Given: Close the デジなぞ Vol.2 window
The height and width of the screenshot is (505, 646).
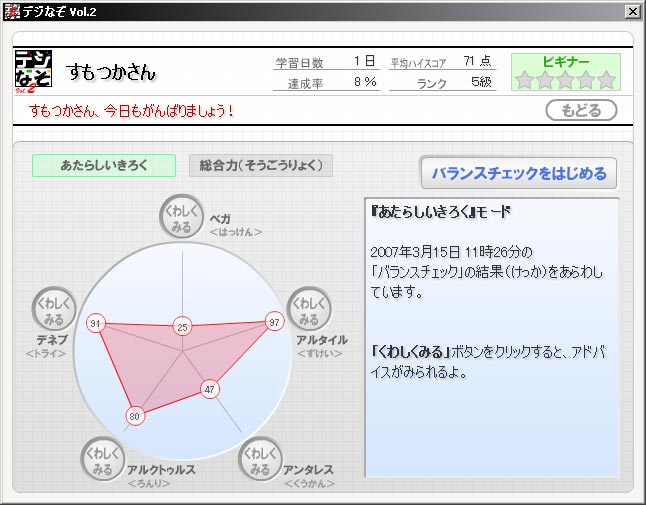Looking at the screenshot, I should [632, 12].
